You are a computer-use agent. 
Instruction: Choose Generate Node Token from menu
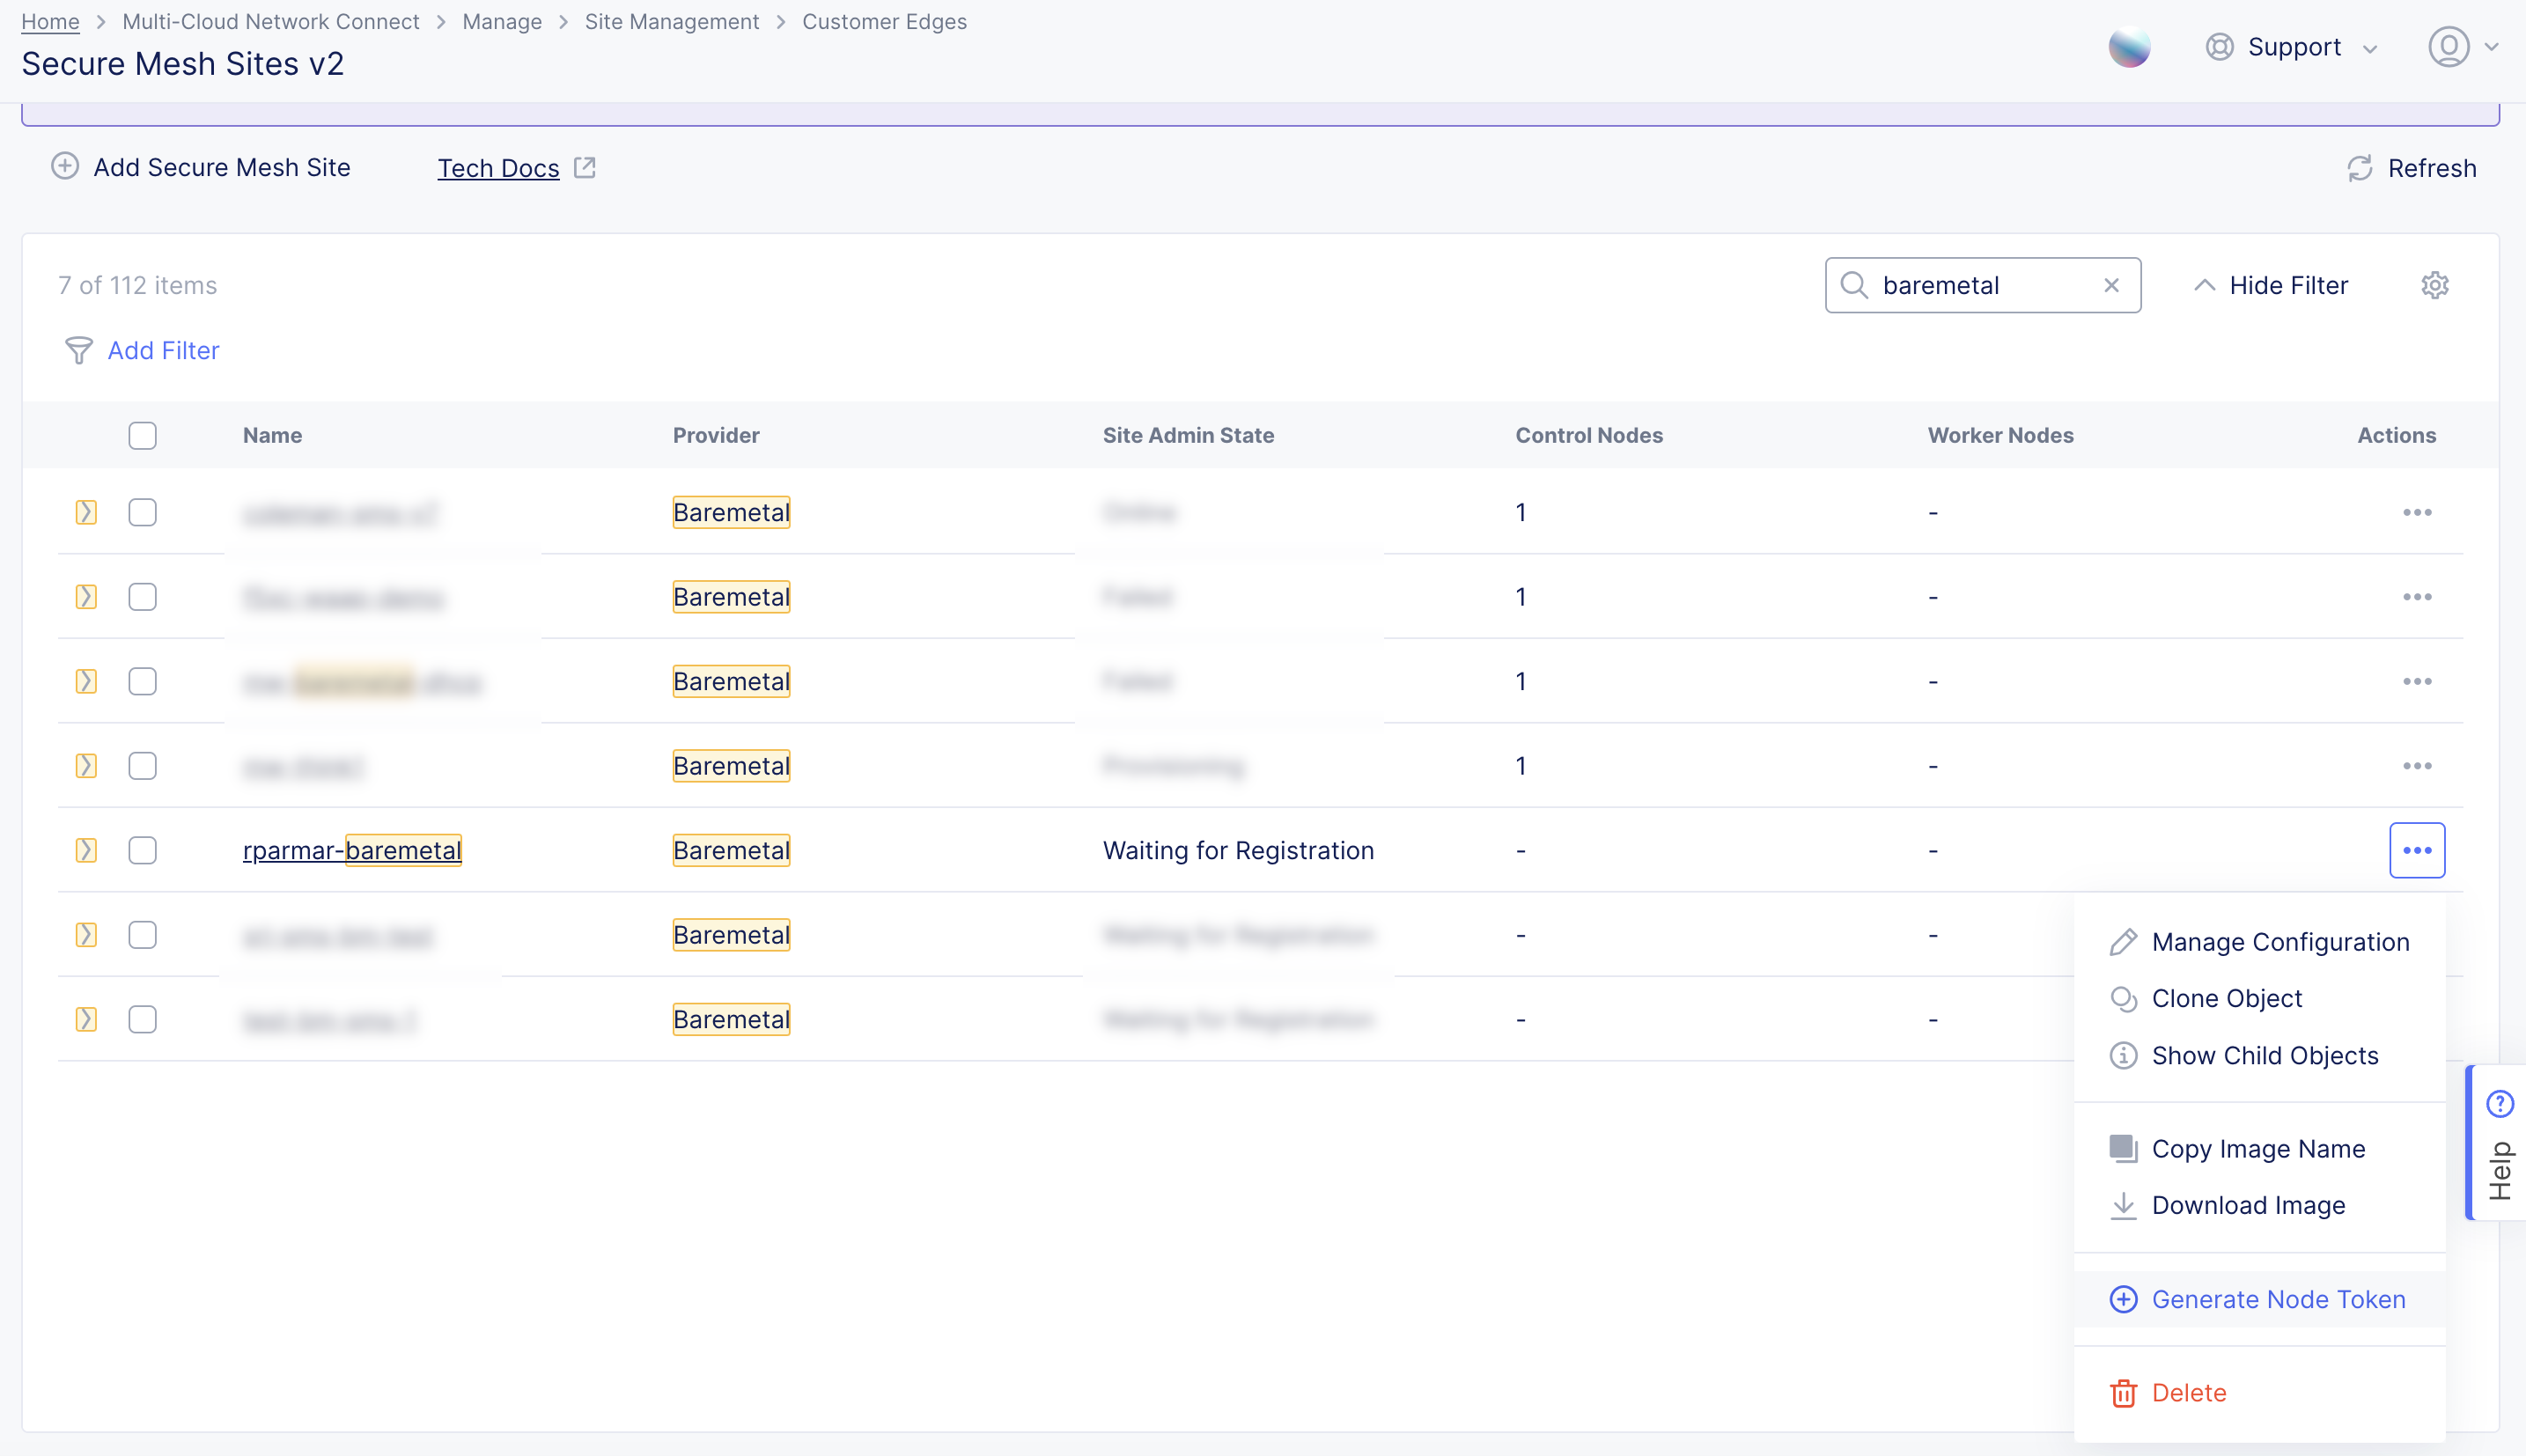click(x=2277, y=1299)
